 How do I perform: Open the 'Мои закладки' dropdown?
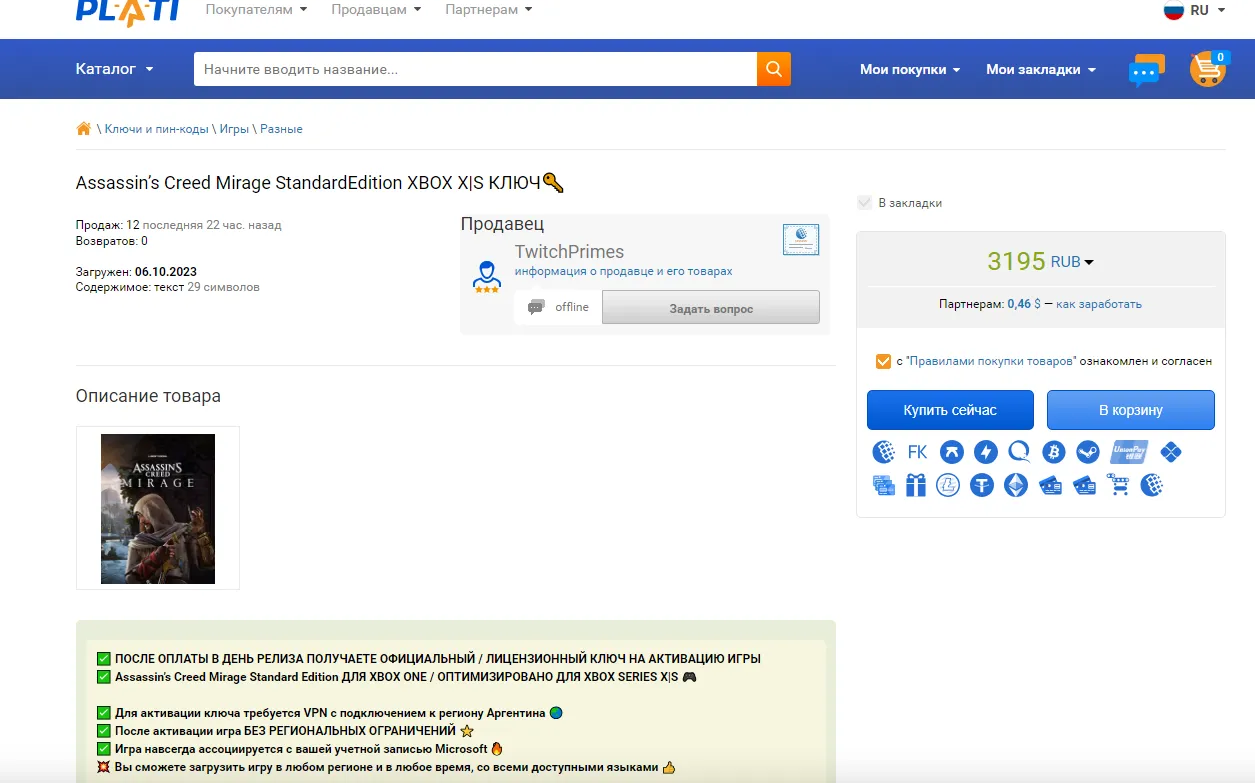1041,69
